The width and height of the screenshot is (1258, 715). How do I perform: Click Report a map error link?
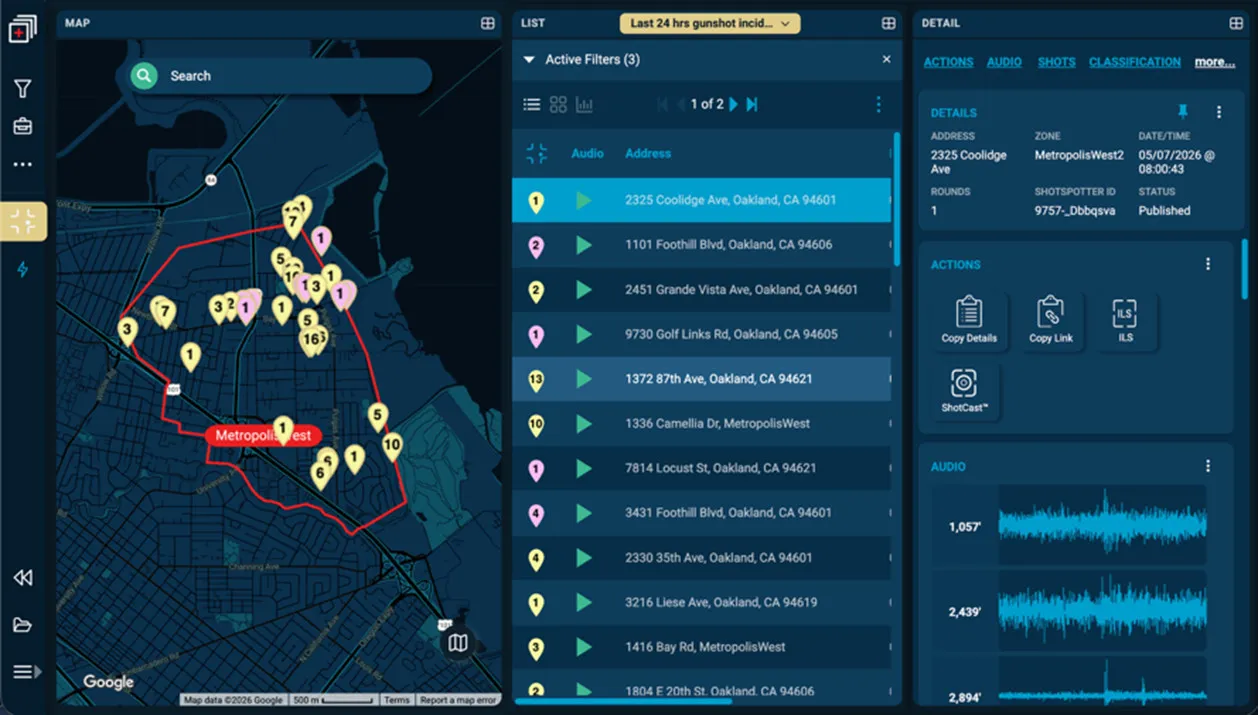[458, 700]
